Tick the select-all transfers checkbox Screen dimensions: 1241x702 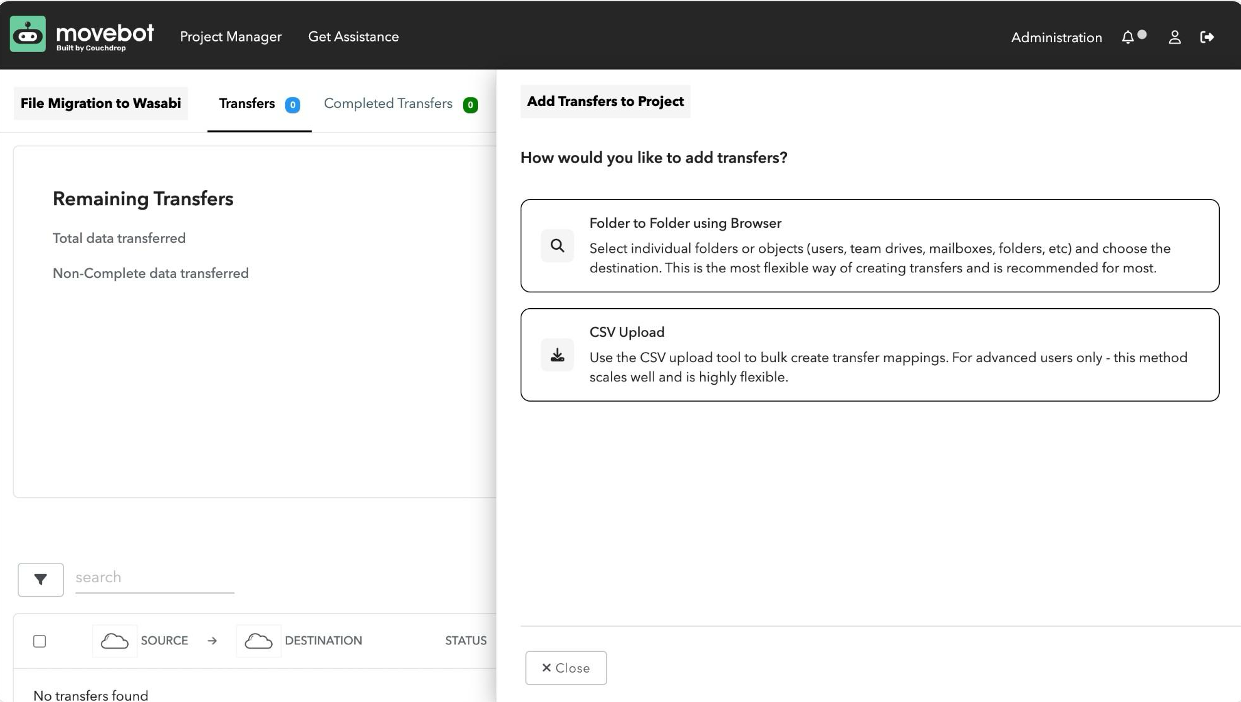(40, 641)
